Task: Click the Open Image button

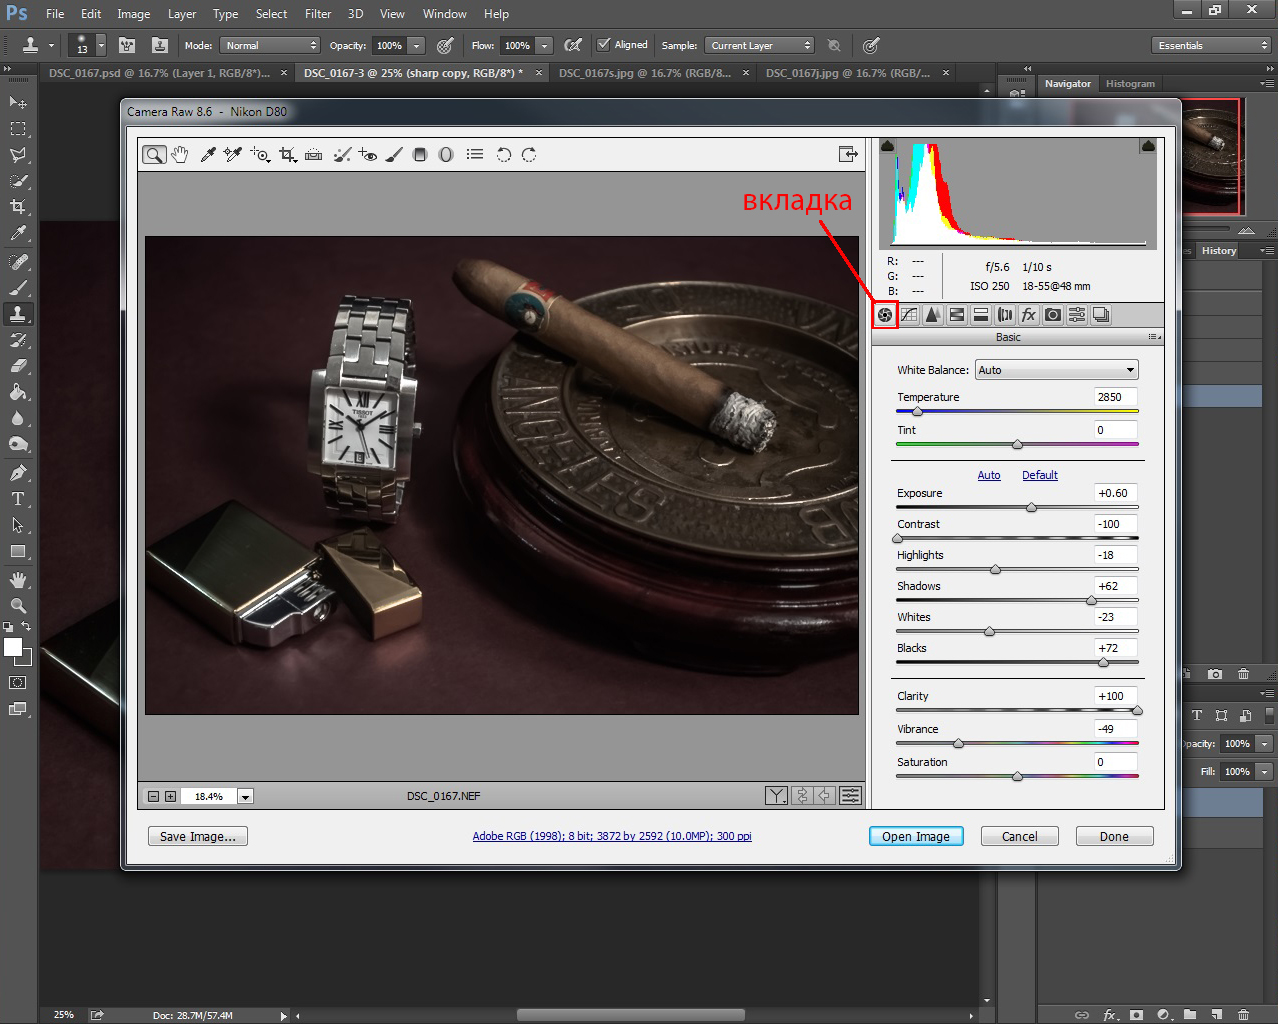Action: coord(915,837)
